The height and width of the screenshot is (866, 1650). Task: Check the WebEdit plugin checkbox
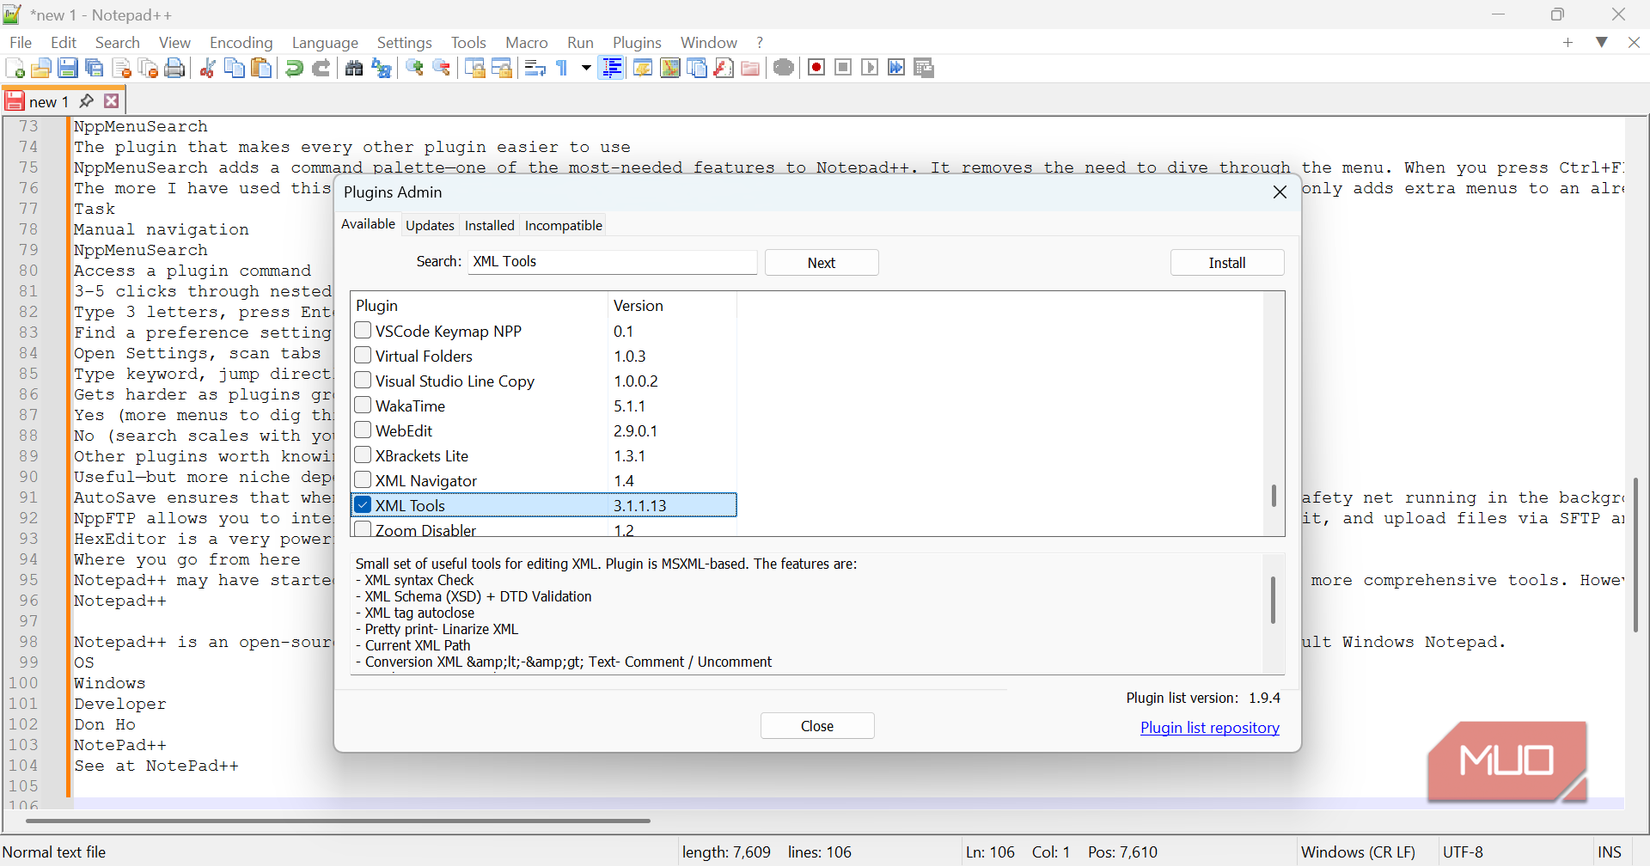pyautogui.click(x=363, y=430)
